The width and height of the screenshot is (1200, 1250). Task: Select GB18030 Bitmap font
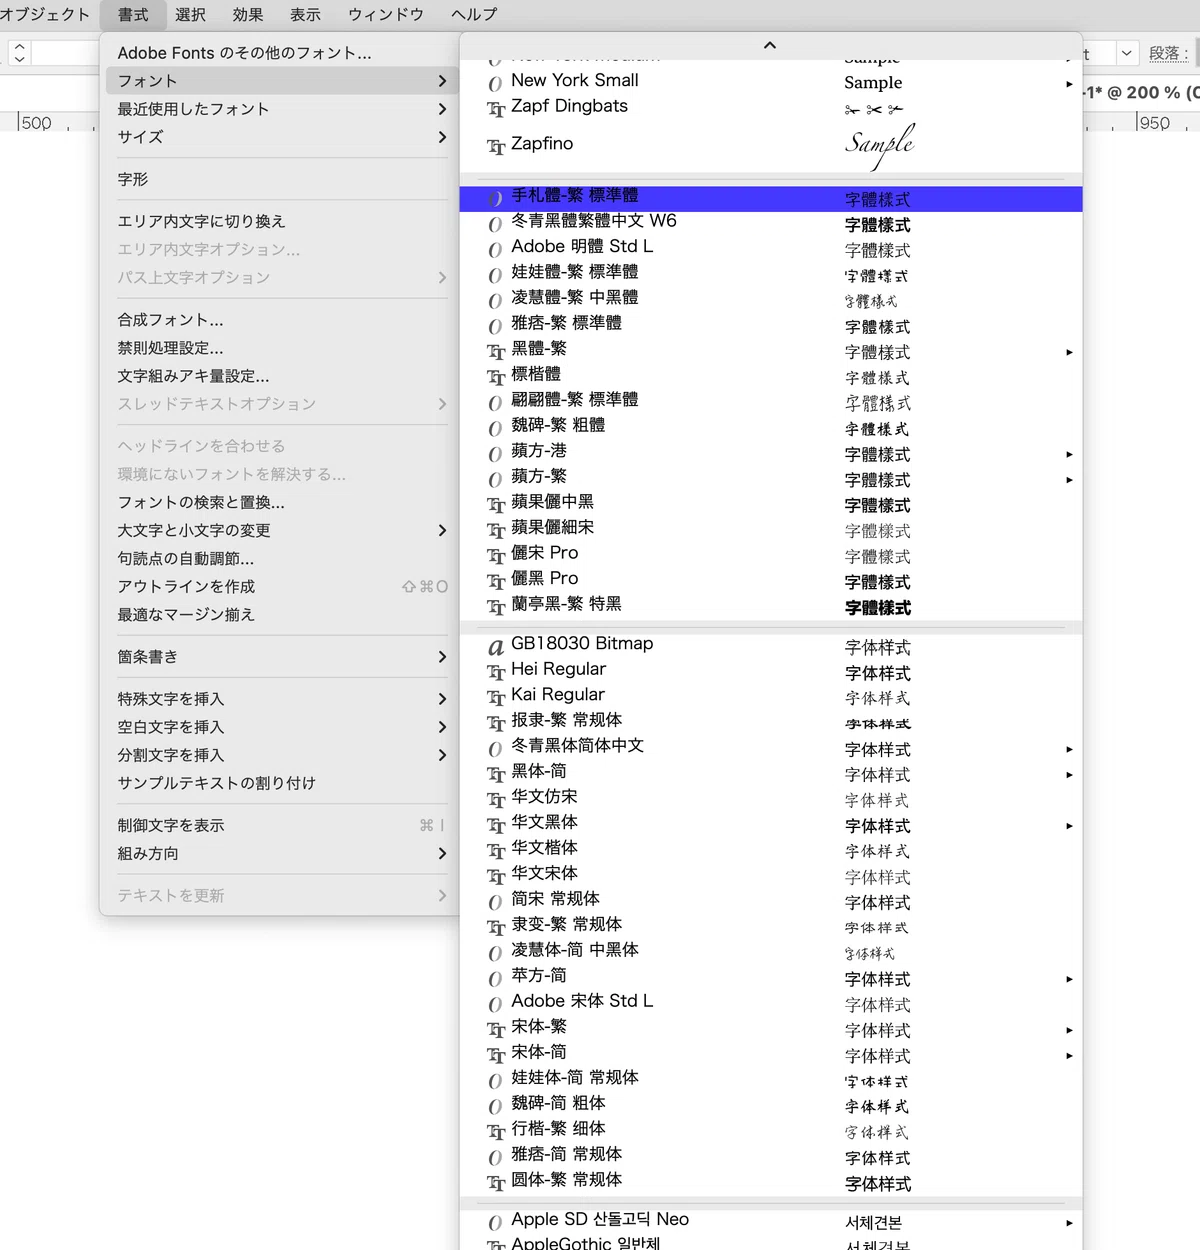pos(770,645)
